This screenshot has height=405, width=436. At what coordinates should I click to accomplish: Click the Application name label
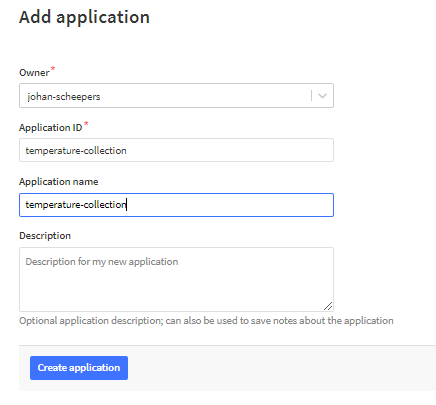tap(59, 182)
